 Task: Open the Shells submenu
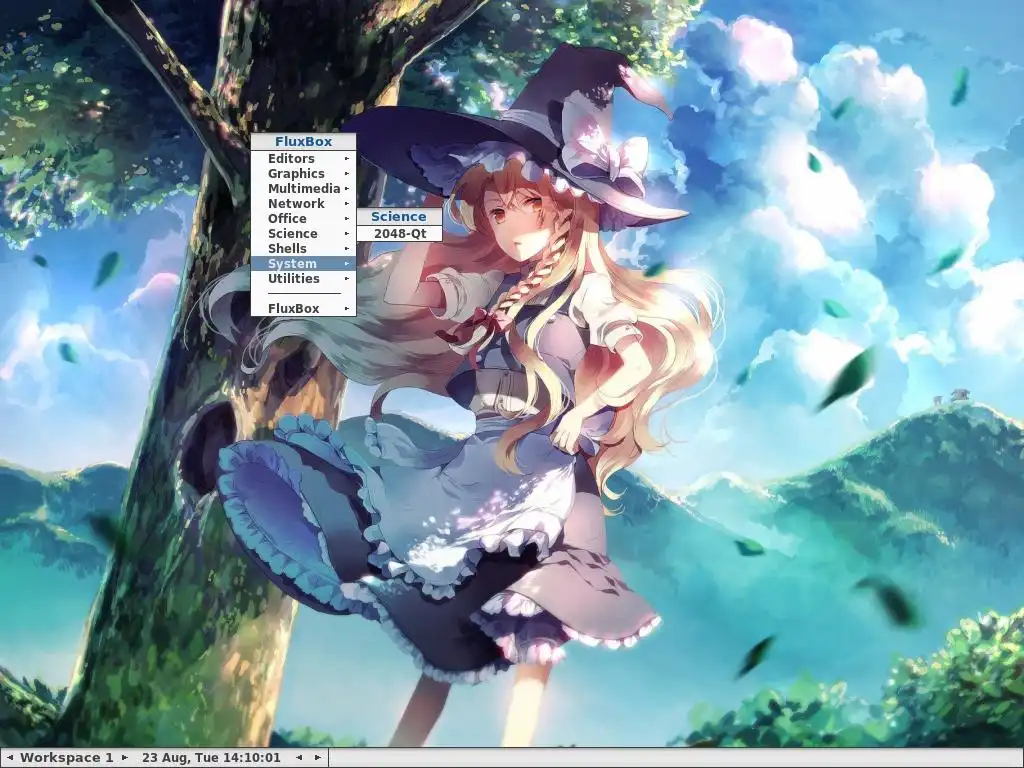click(x=303, y=249)
